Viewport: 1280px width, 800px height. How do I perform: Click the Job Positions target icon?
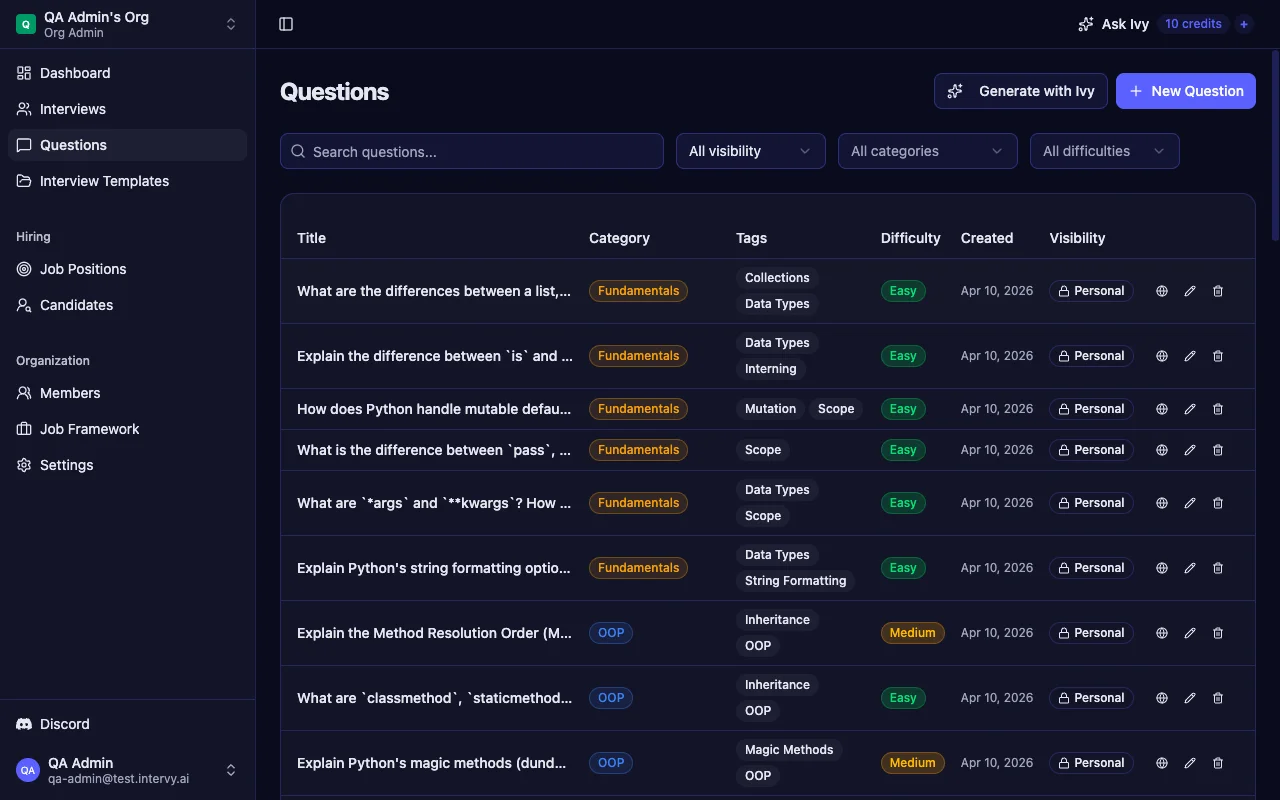click(x=23, y=269)
